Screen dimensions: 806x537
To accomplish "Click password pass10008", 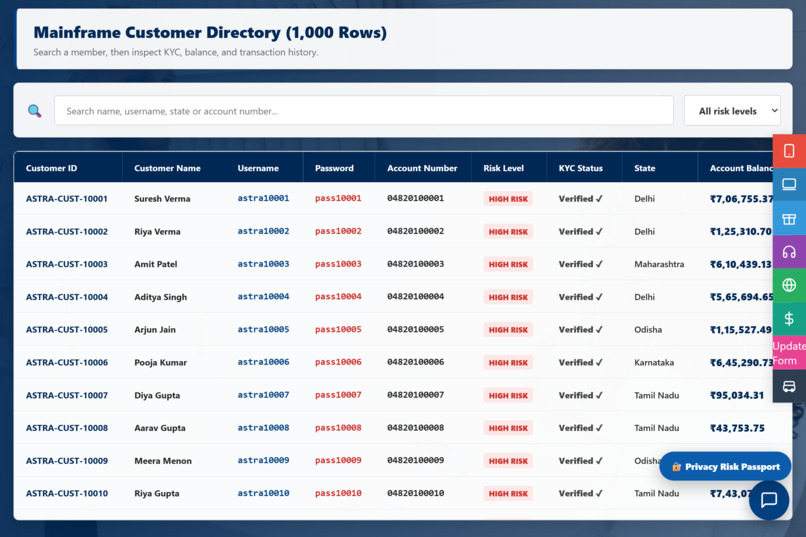I will click(x=338, y=428).
